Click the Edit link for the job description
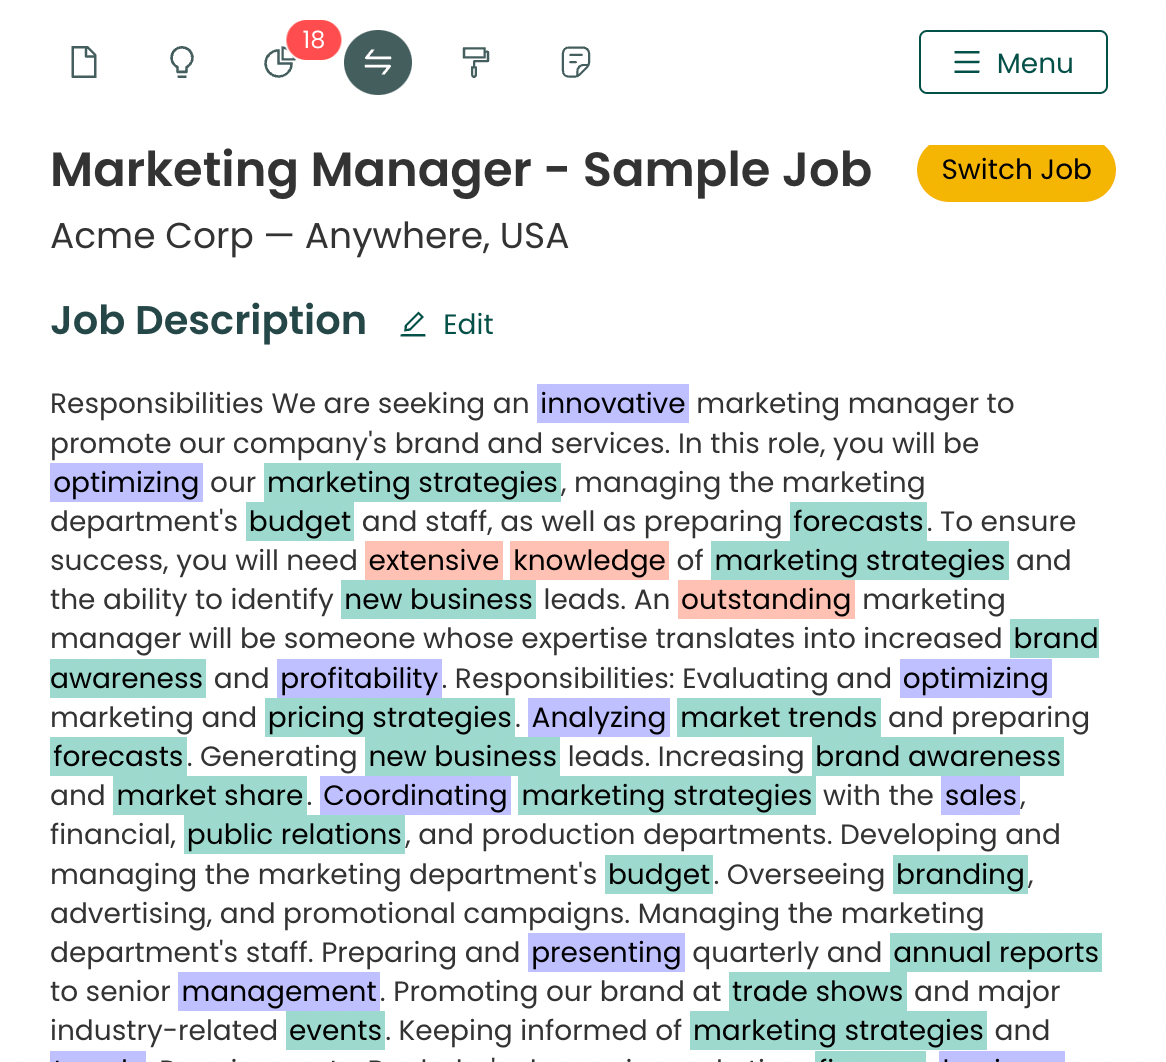The height and width of the screenshot is (1062, 1166). [467, 324]
